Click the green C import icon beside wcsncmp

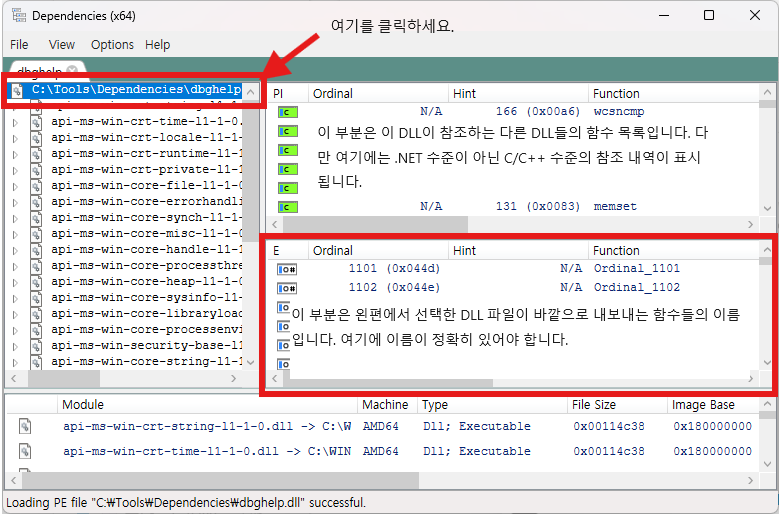click(x=288, y=112)
